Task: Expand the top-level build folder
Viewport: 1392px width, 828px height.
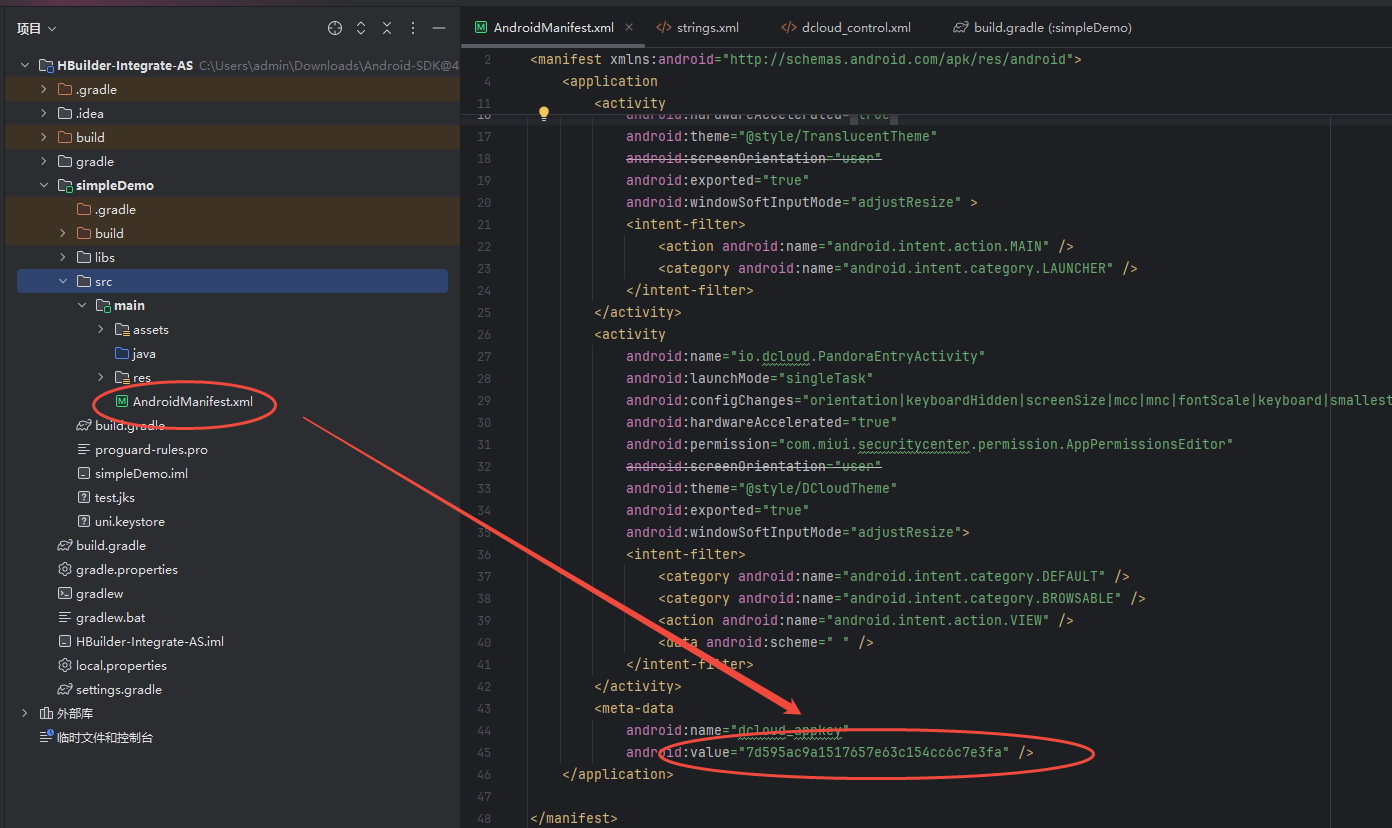Action: click(43, 137)
